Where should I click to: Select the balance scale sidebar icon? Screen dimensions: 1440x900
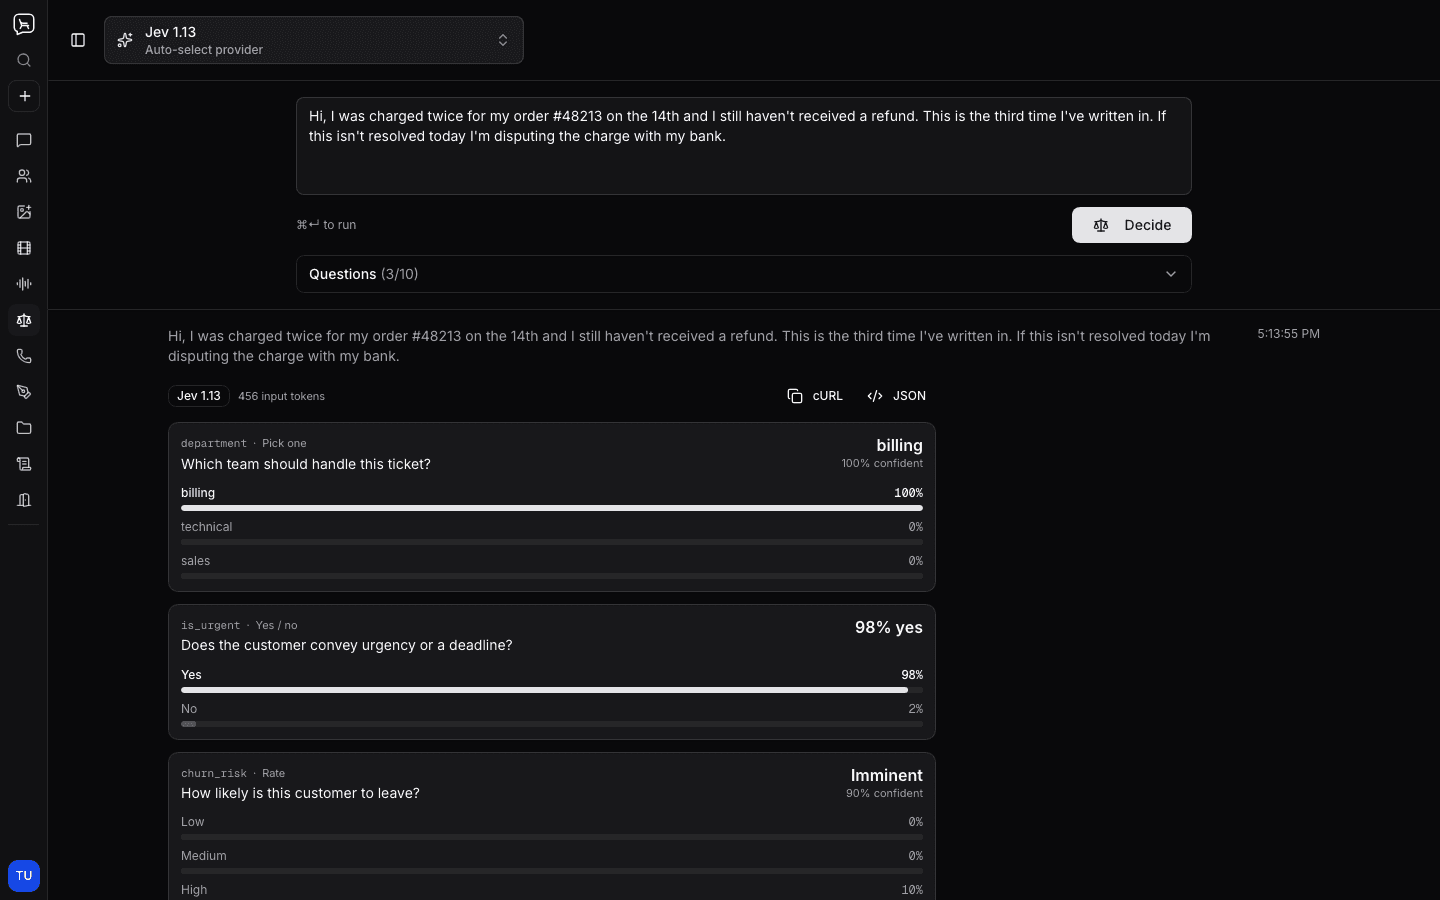click(24, 320)
